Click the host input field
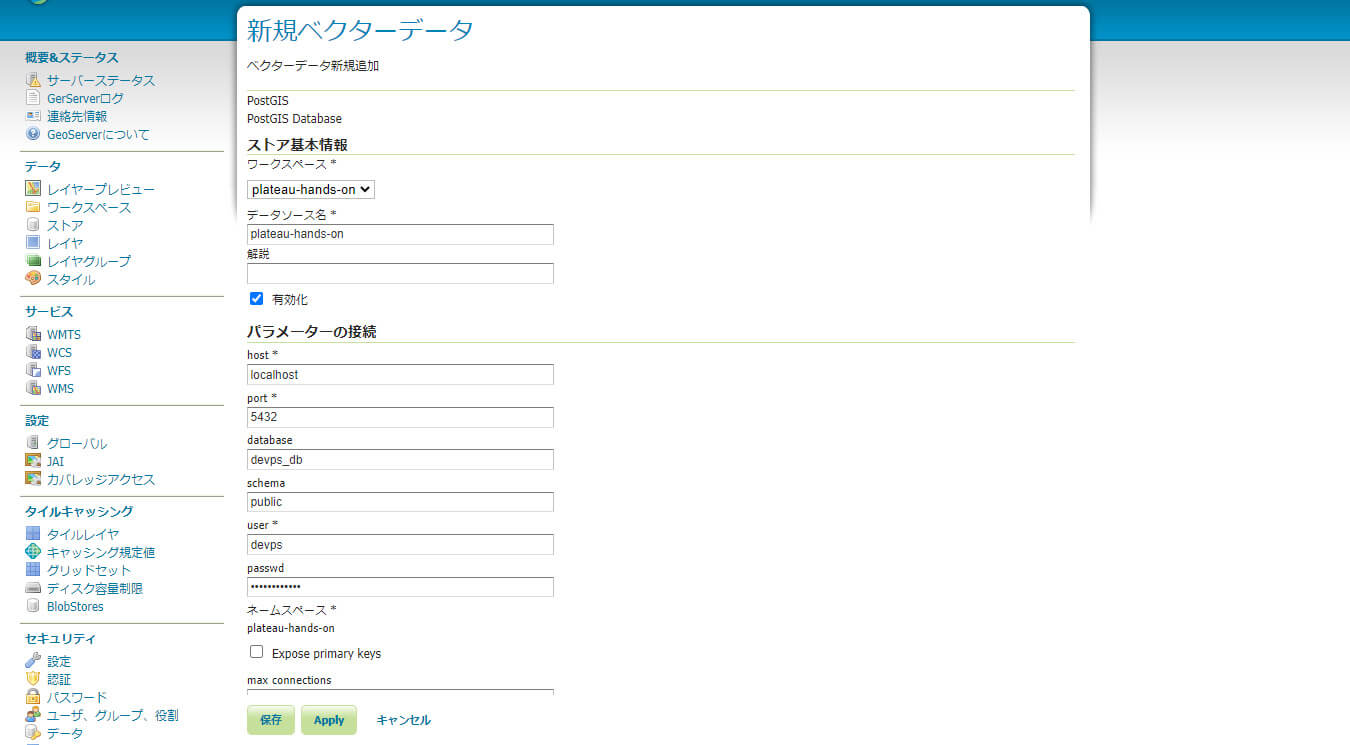Image resolution: width=1350 pixels, height=745 pixels. [400, 374]
